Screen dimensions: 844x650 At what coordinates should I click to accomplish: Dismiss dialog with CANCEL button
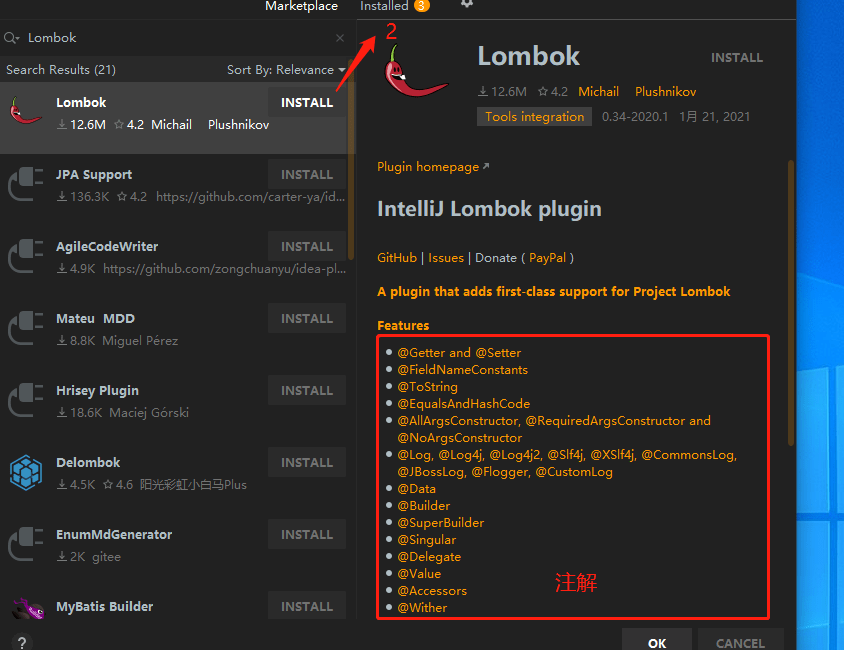[x=740, y=640]
